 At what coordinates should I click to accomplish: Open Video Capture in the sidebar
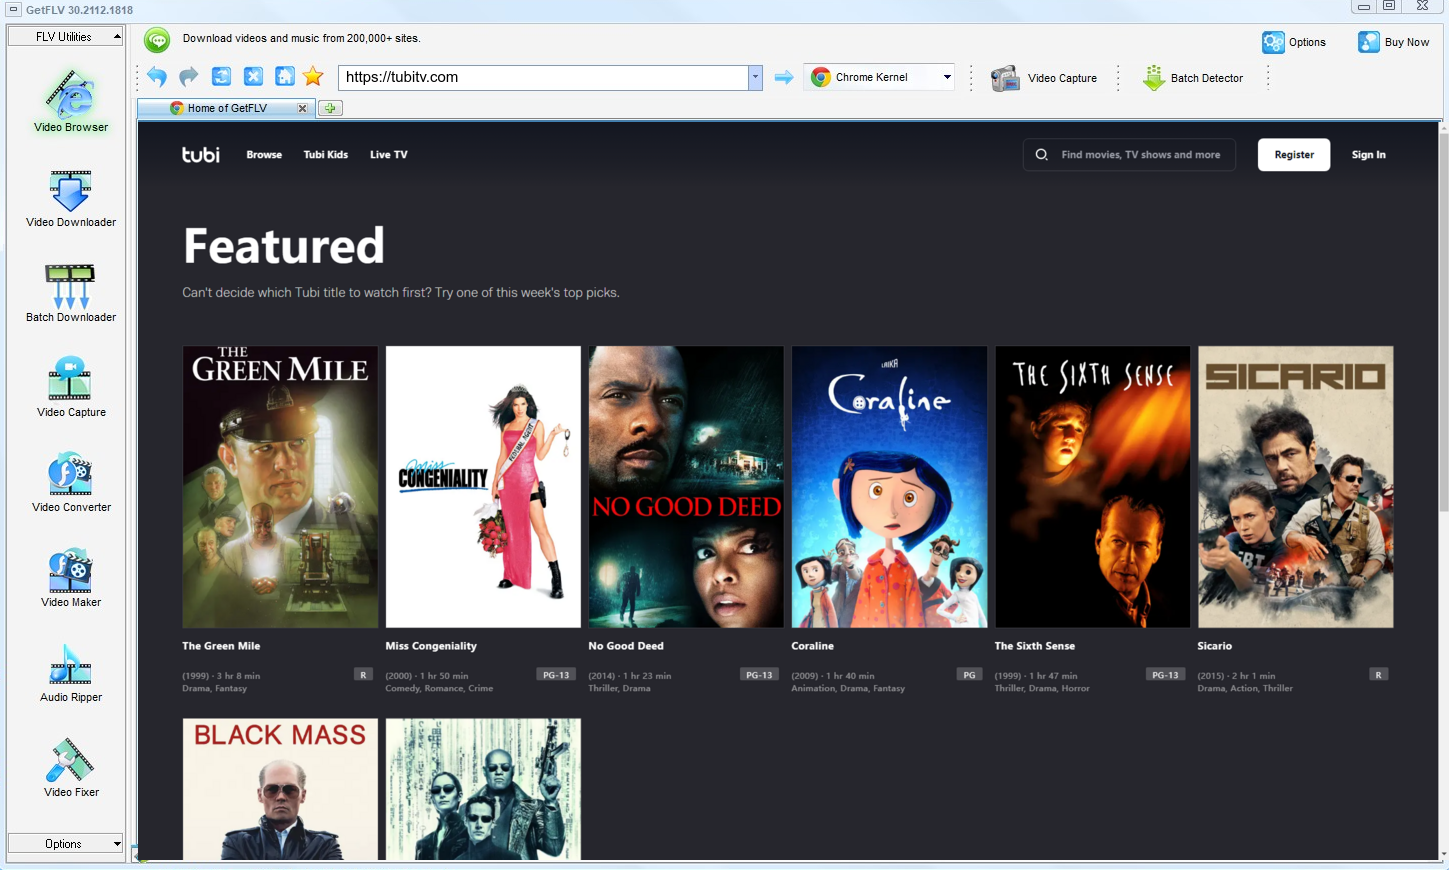point(71,387)
